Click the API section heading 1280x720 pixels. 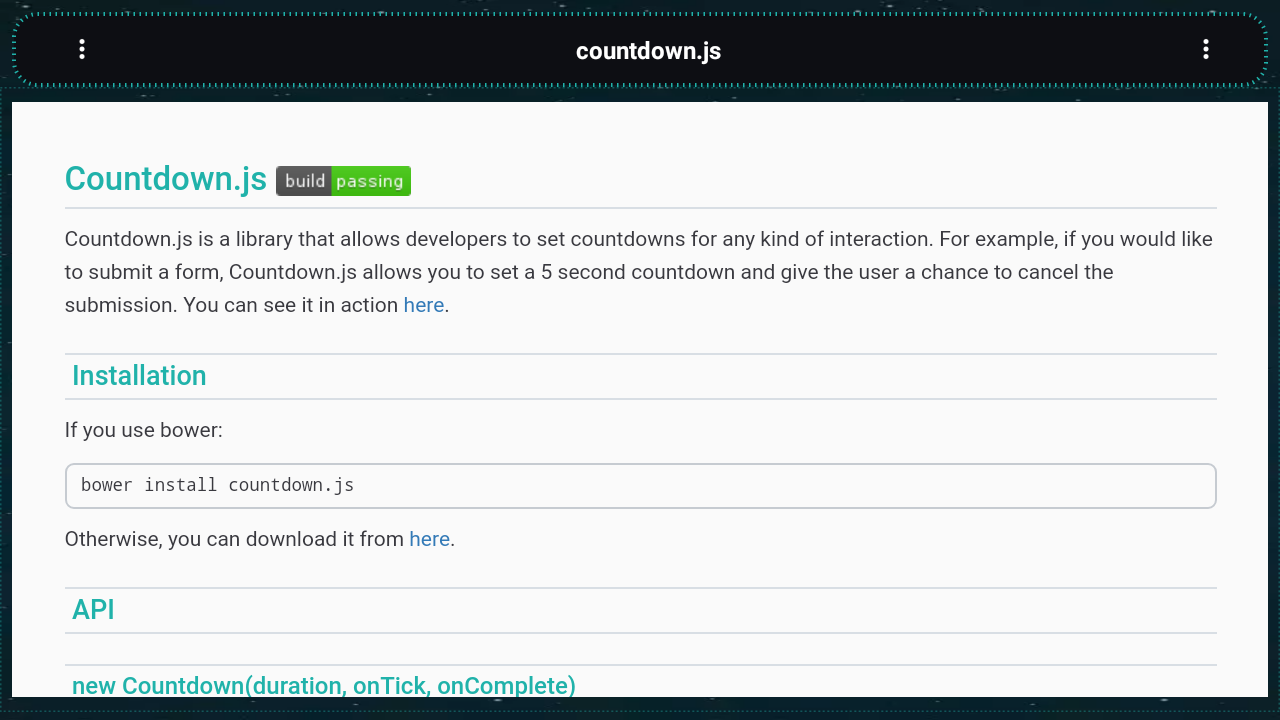(93, 610)
